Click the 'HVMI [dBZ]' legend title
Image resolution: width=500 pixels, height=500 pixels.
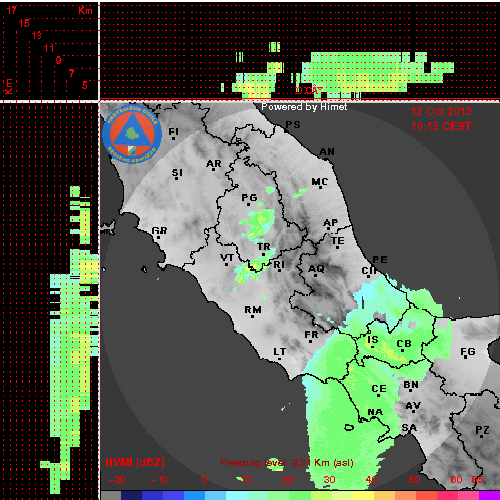pos(135,462)
